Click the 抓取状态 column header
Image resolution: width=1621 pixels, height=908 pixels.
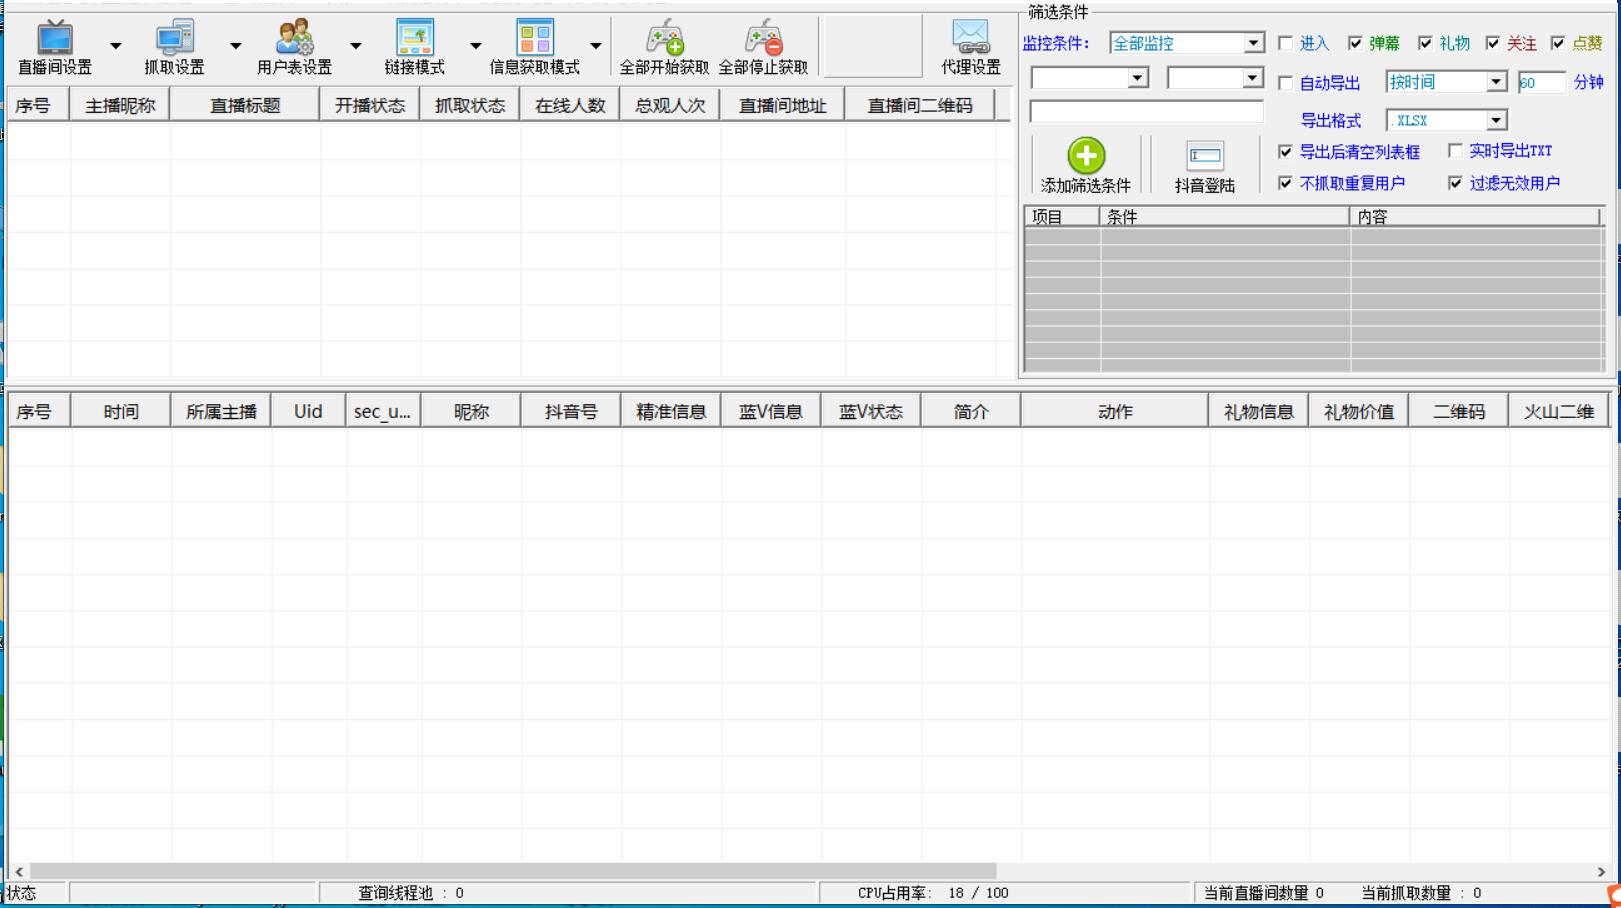470,105
